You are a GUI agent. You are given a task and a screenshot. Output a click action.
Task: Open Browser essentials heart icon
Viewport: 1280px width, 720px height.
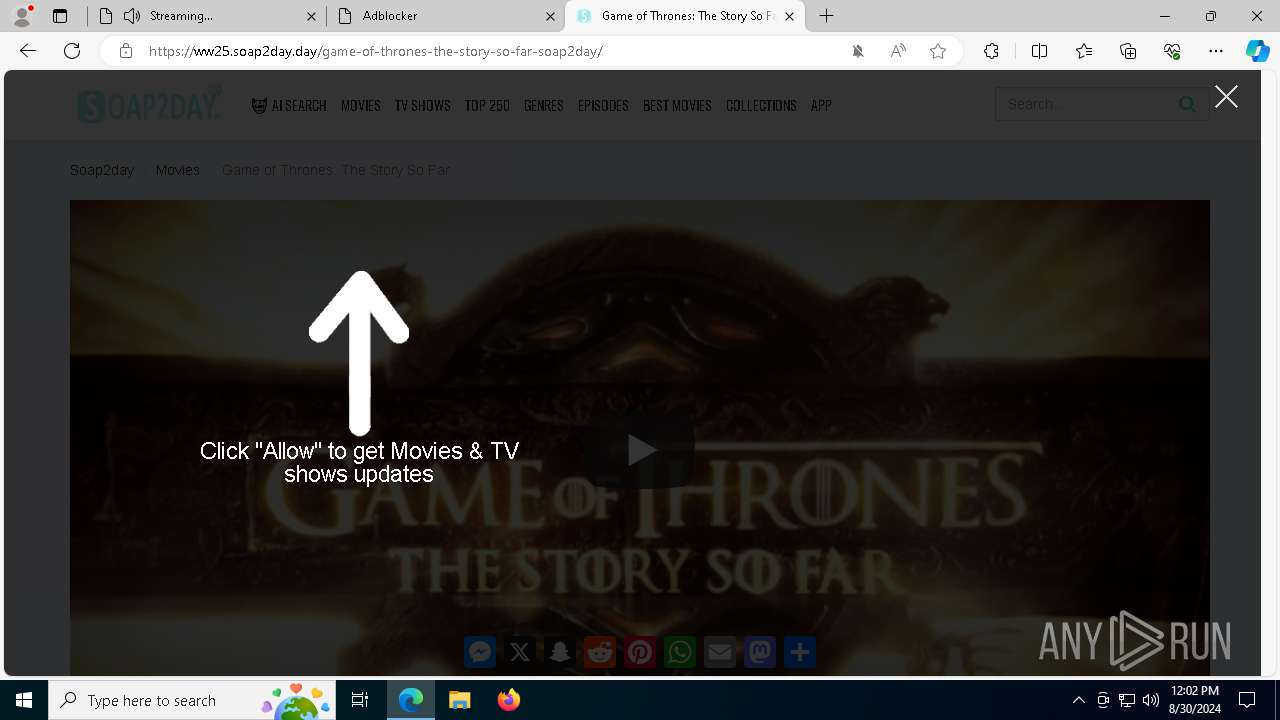[x=1172, y=51]
